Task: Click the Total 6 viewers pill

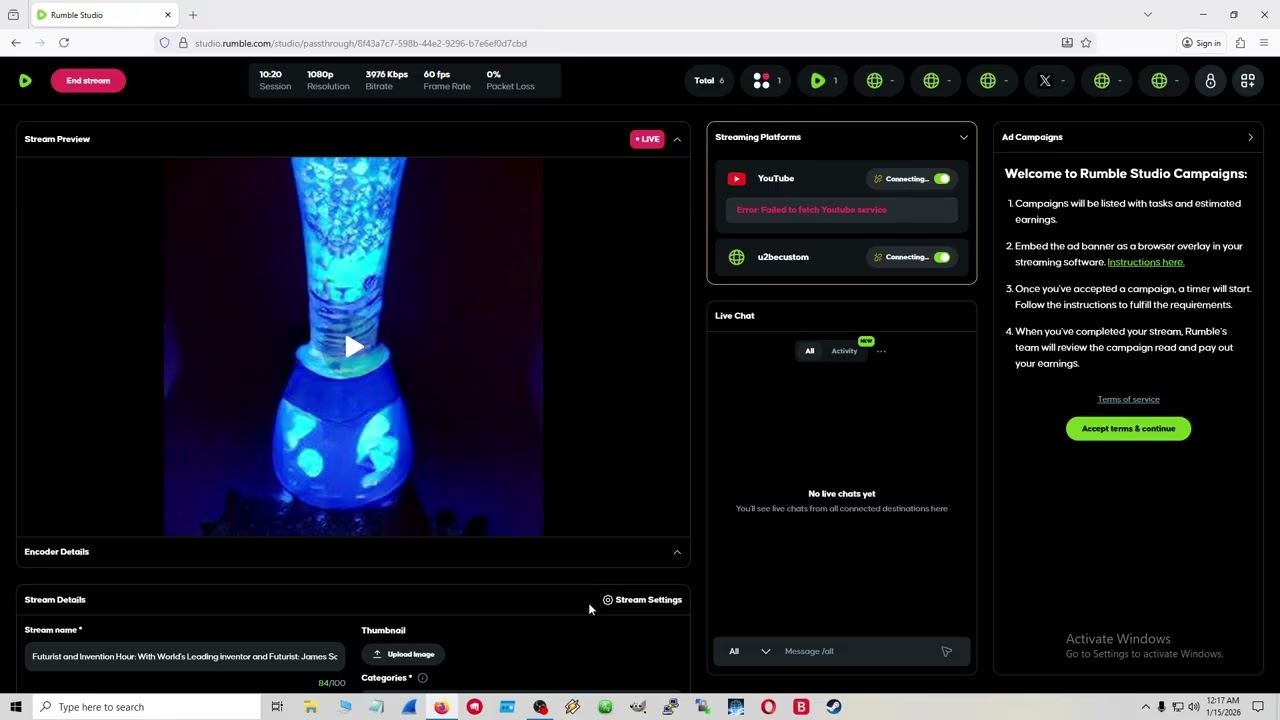Action: 709,81
